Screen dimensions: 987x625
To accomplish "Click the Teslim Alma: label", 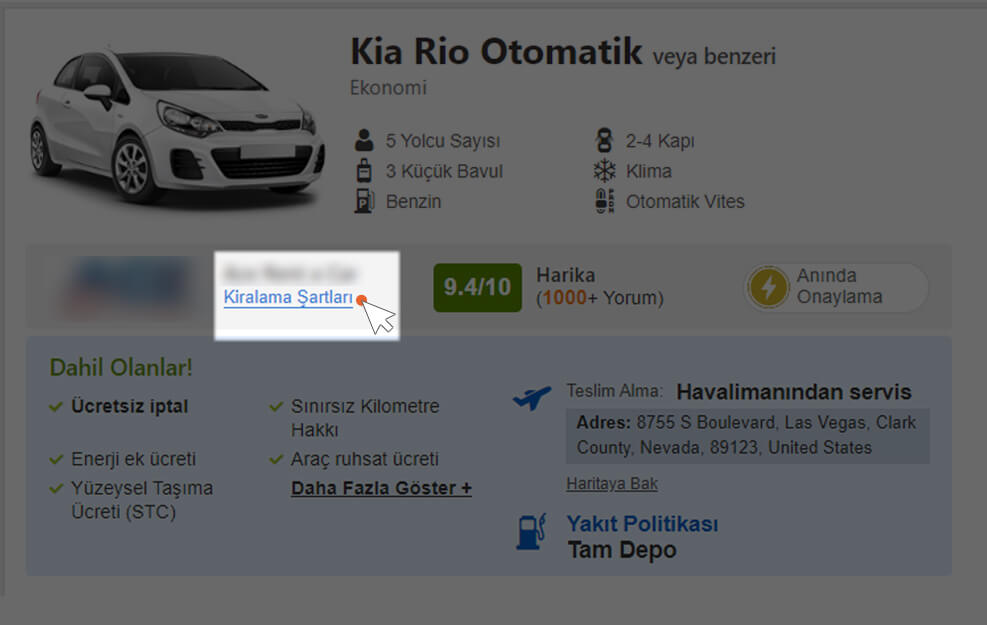I will (x=614, y=391).
